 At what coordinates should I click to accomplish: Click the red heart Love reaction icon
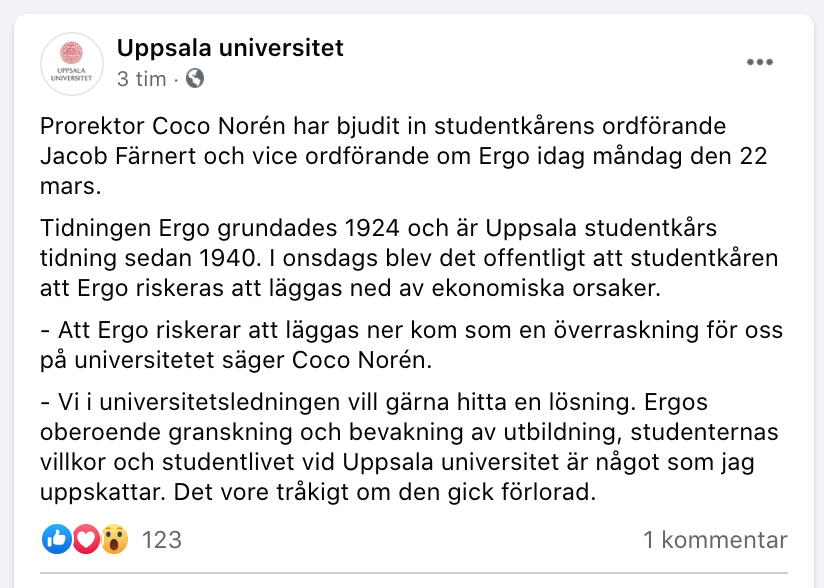coord(86,539)
